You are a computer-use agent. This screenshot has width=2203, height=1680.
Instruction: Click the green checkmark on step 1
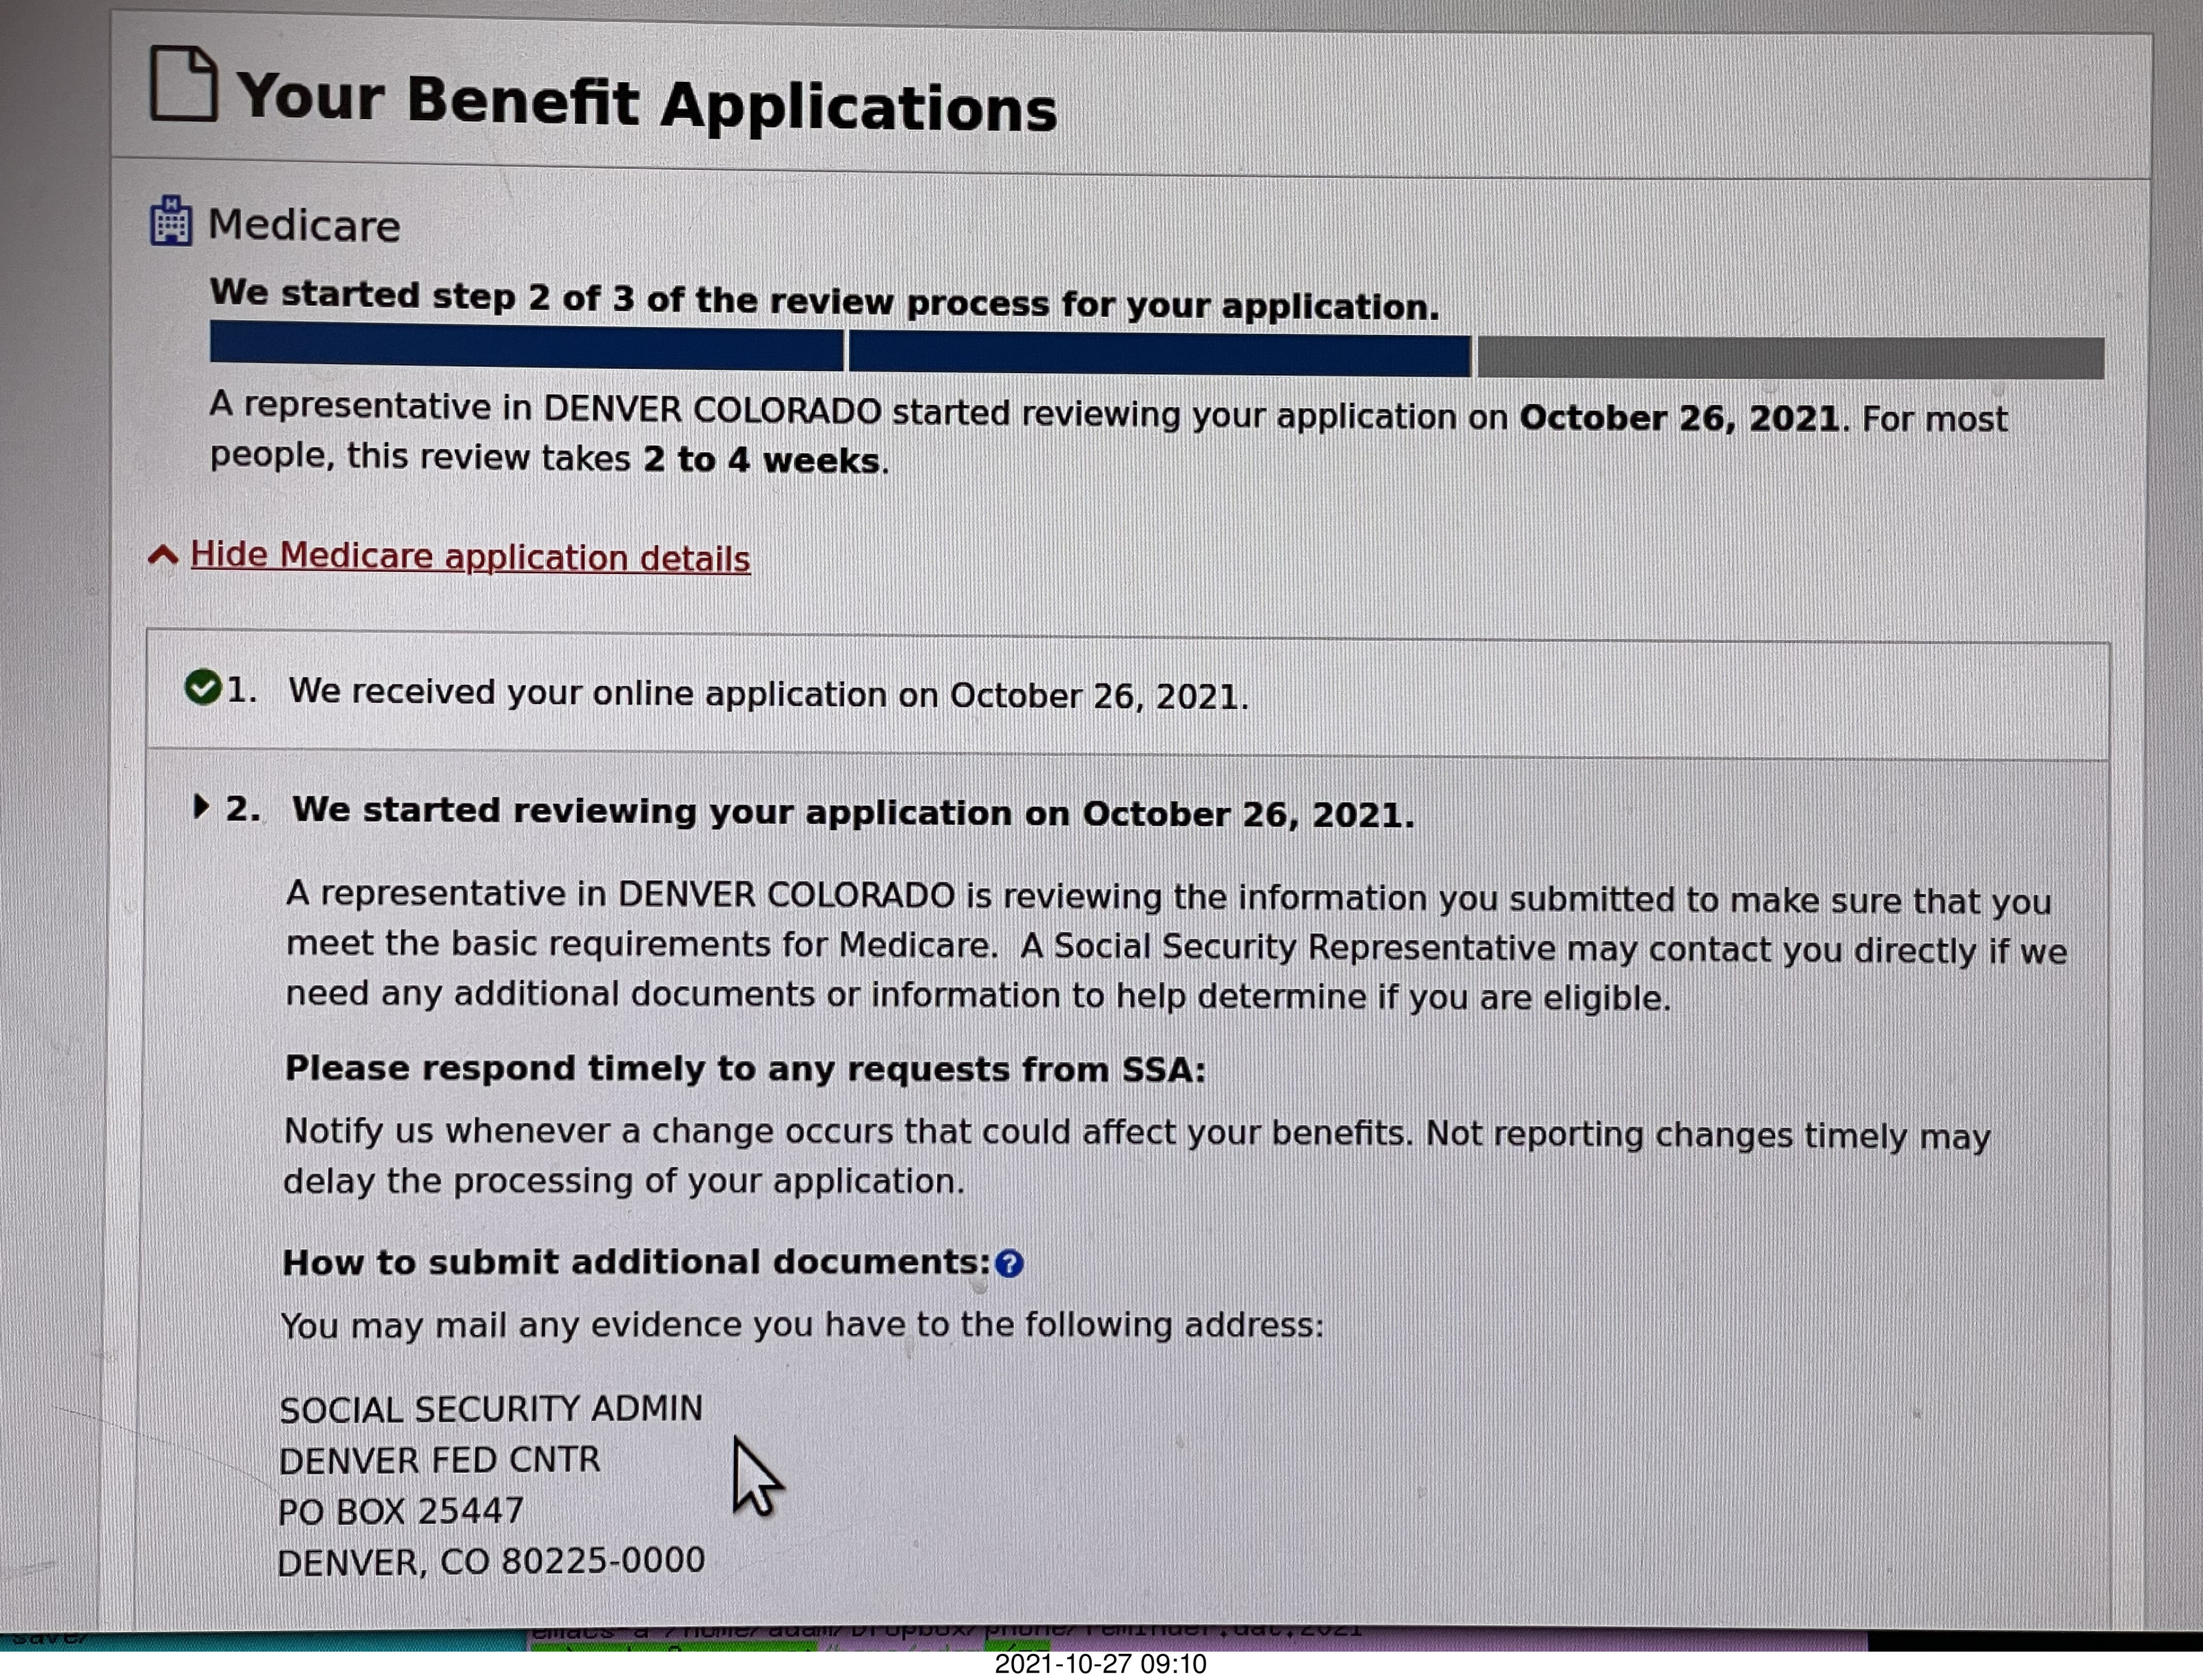click(x=203, y=687)
